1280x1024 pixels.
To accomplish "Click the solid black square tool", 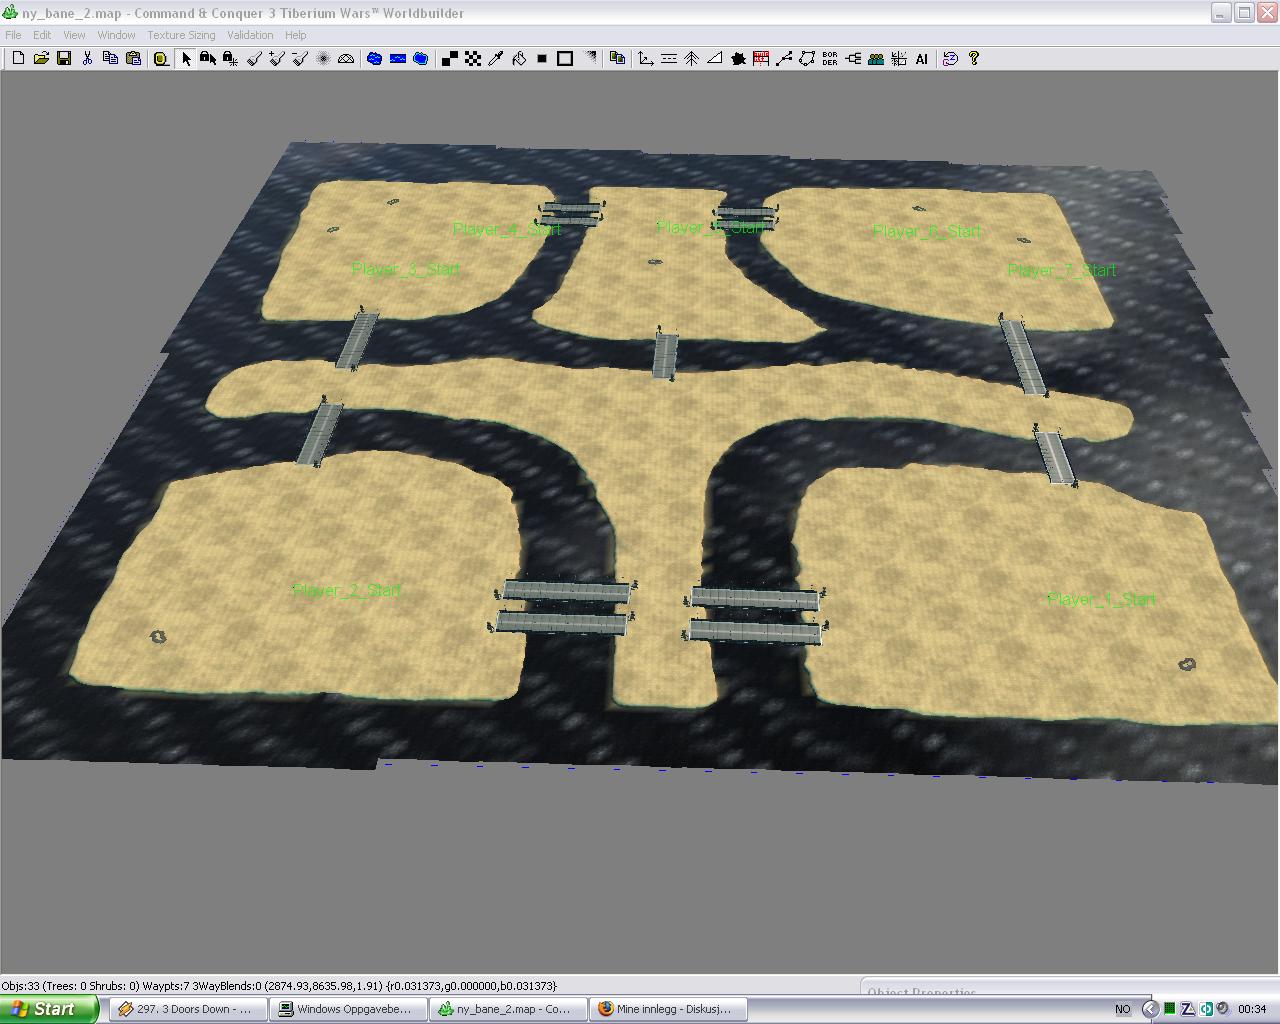I will [x=542, y=59].
